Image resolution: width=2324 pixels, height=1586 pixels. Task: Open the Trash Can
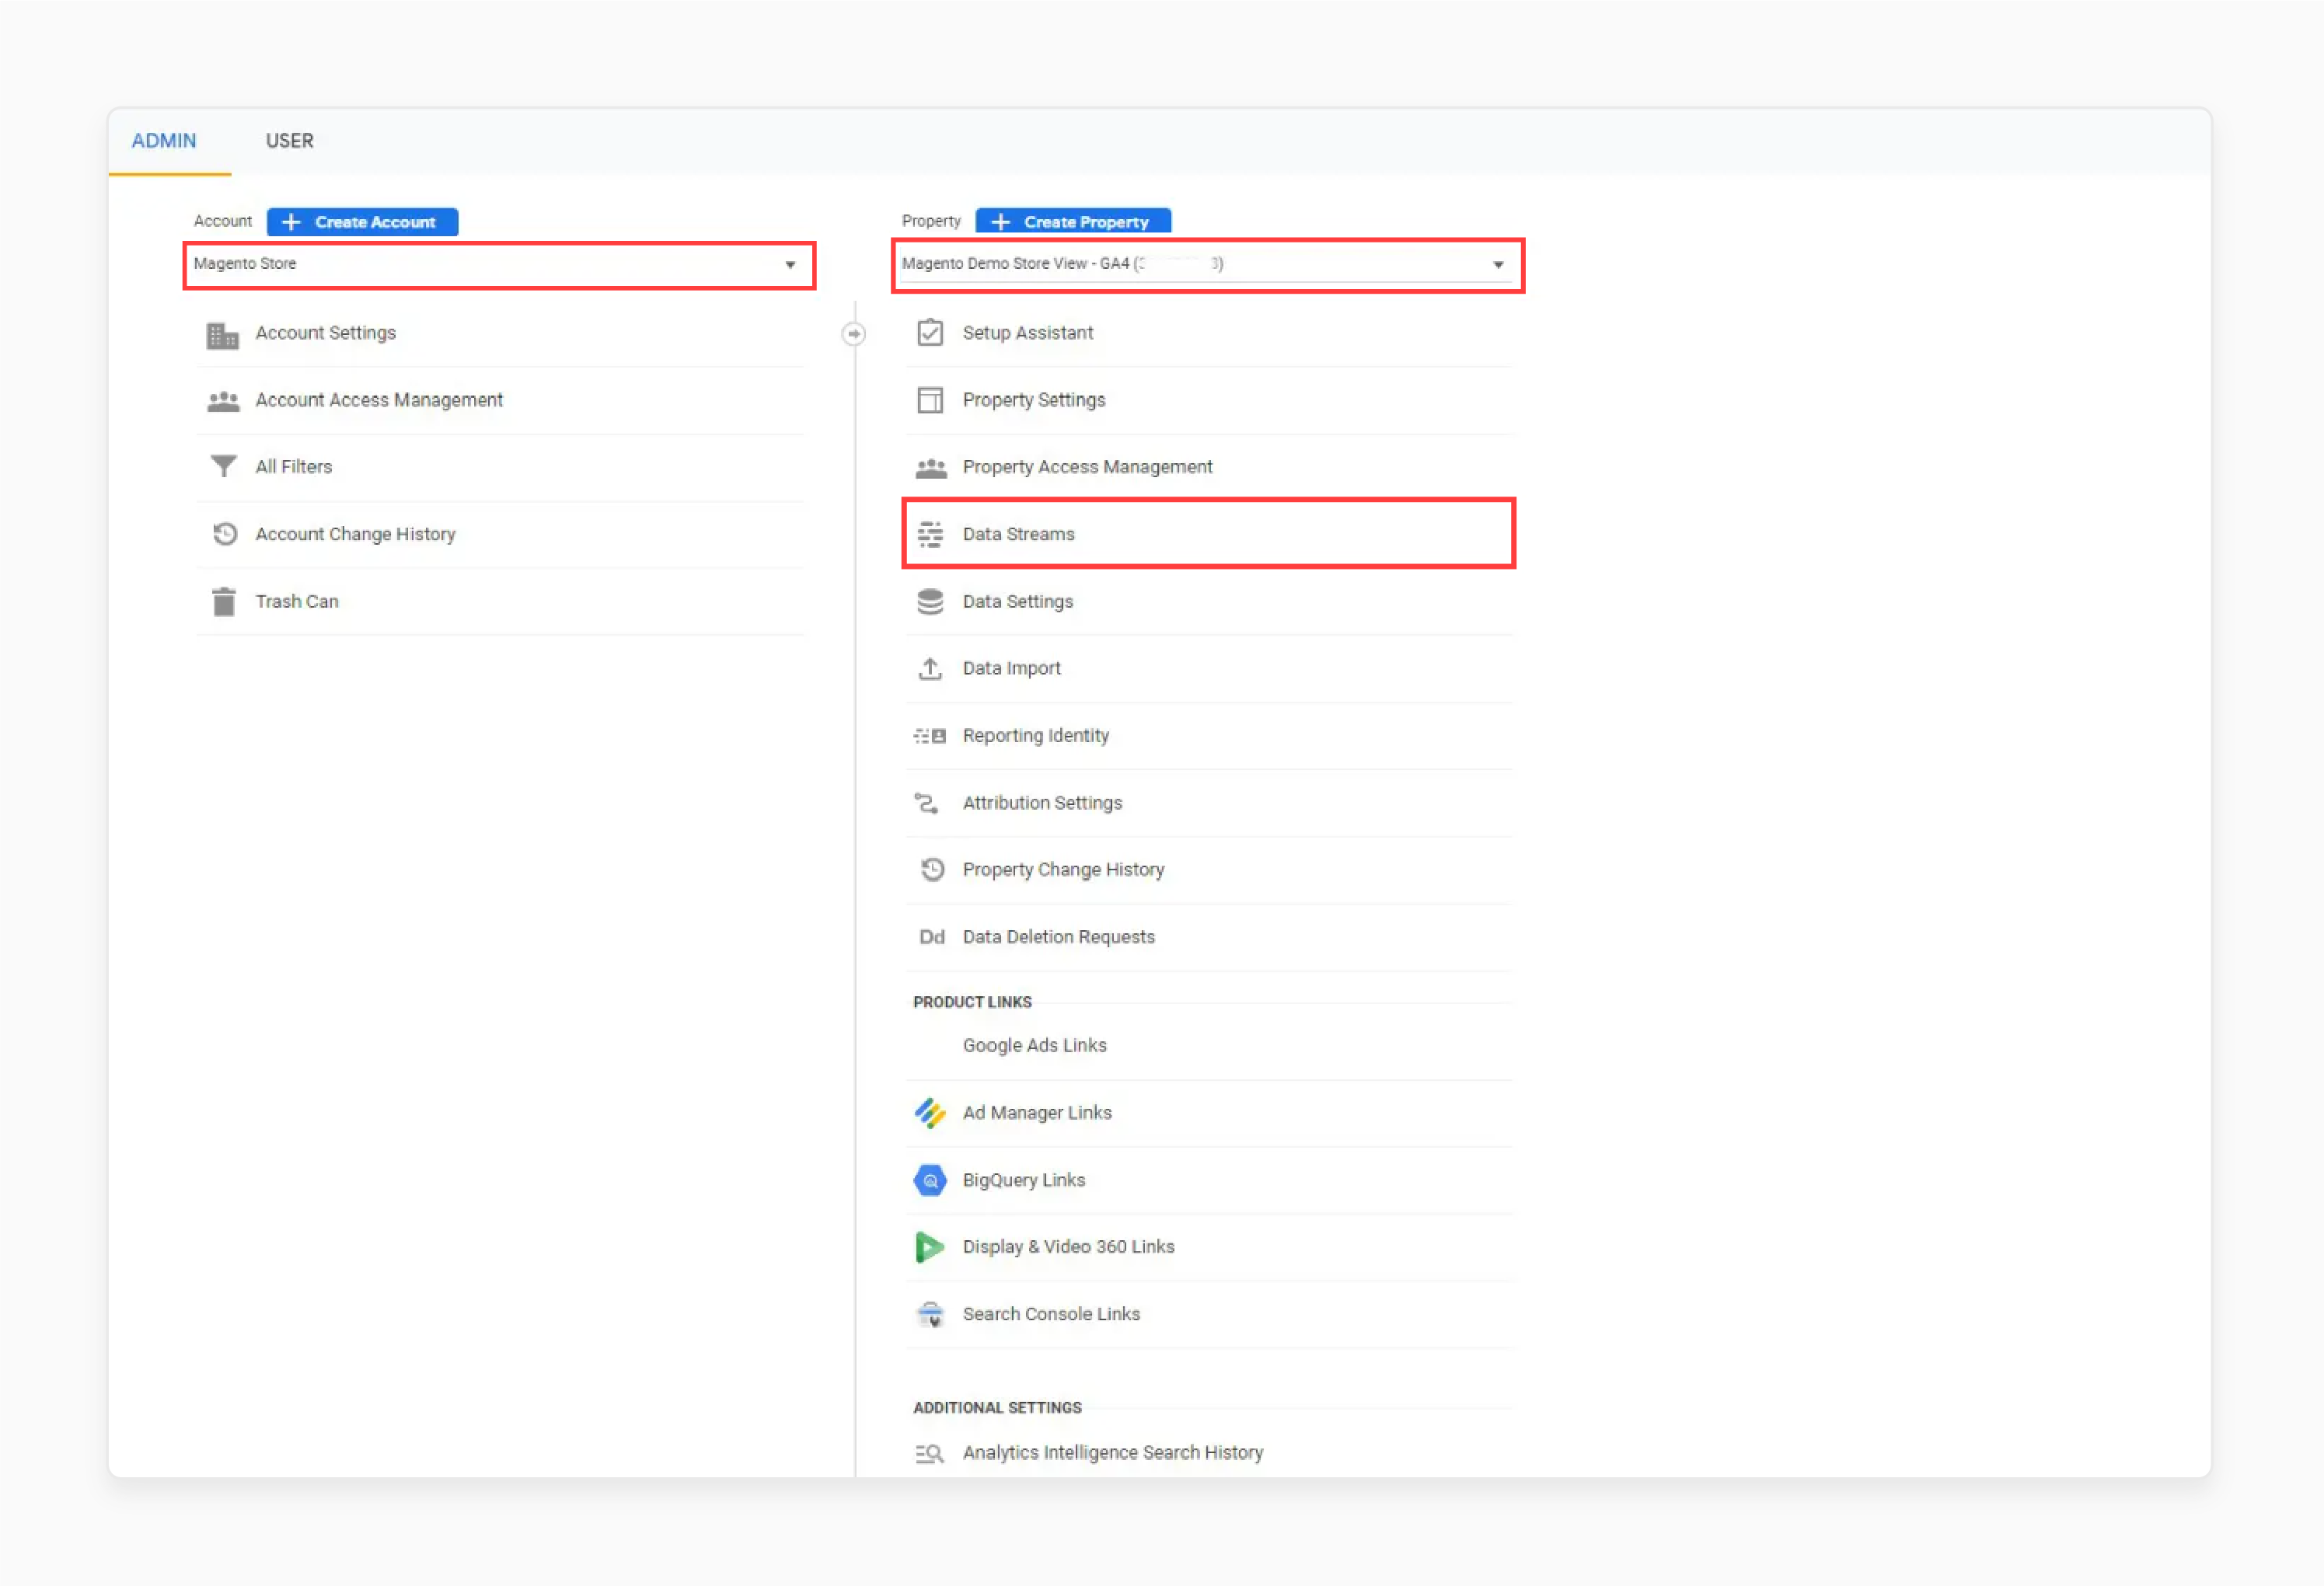point(297,601)
